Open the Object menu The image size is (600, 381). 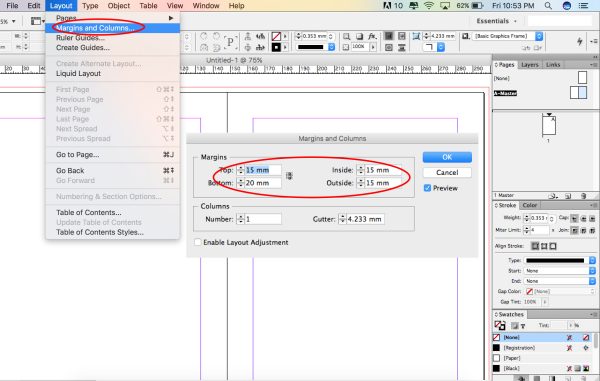[119, 6]
